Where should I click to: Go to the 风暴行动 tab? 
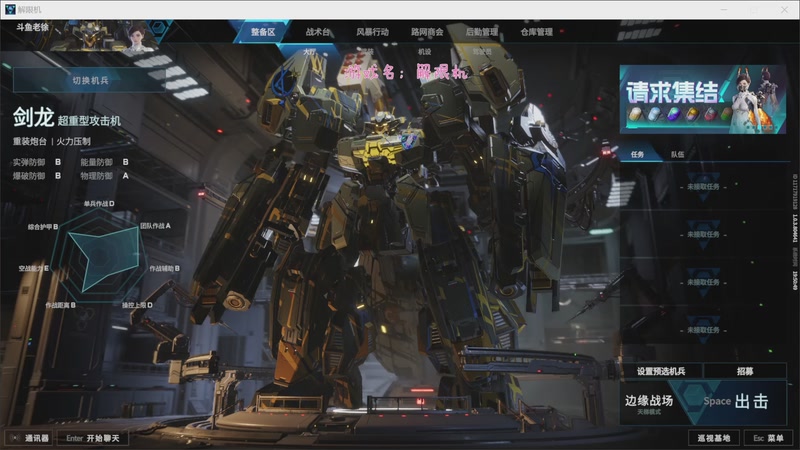372,32
